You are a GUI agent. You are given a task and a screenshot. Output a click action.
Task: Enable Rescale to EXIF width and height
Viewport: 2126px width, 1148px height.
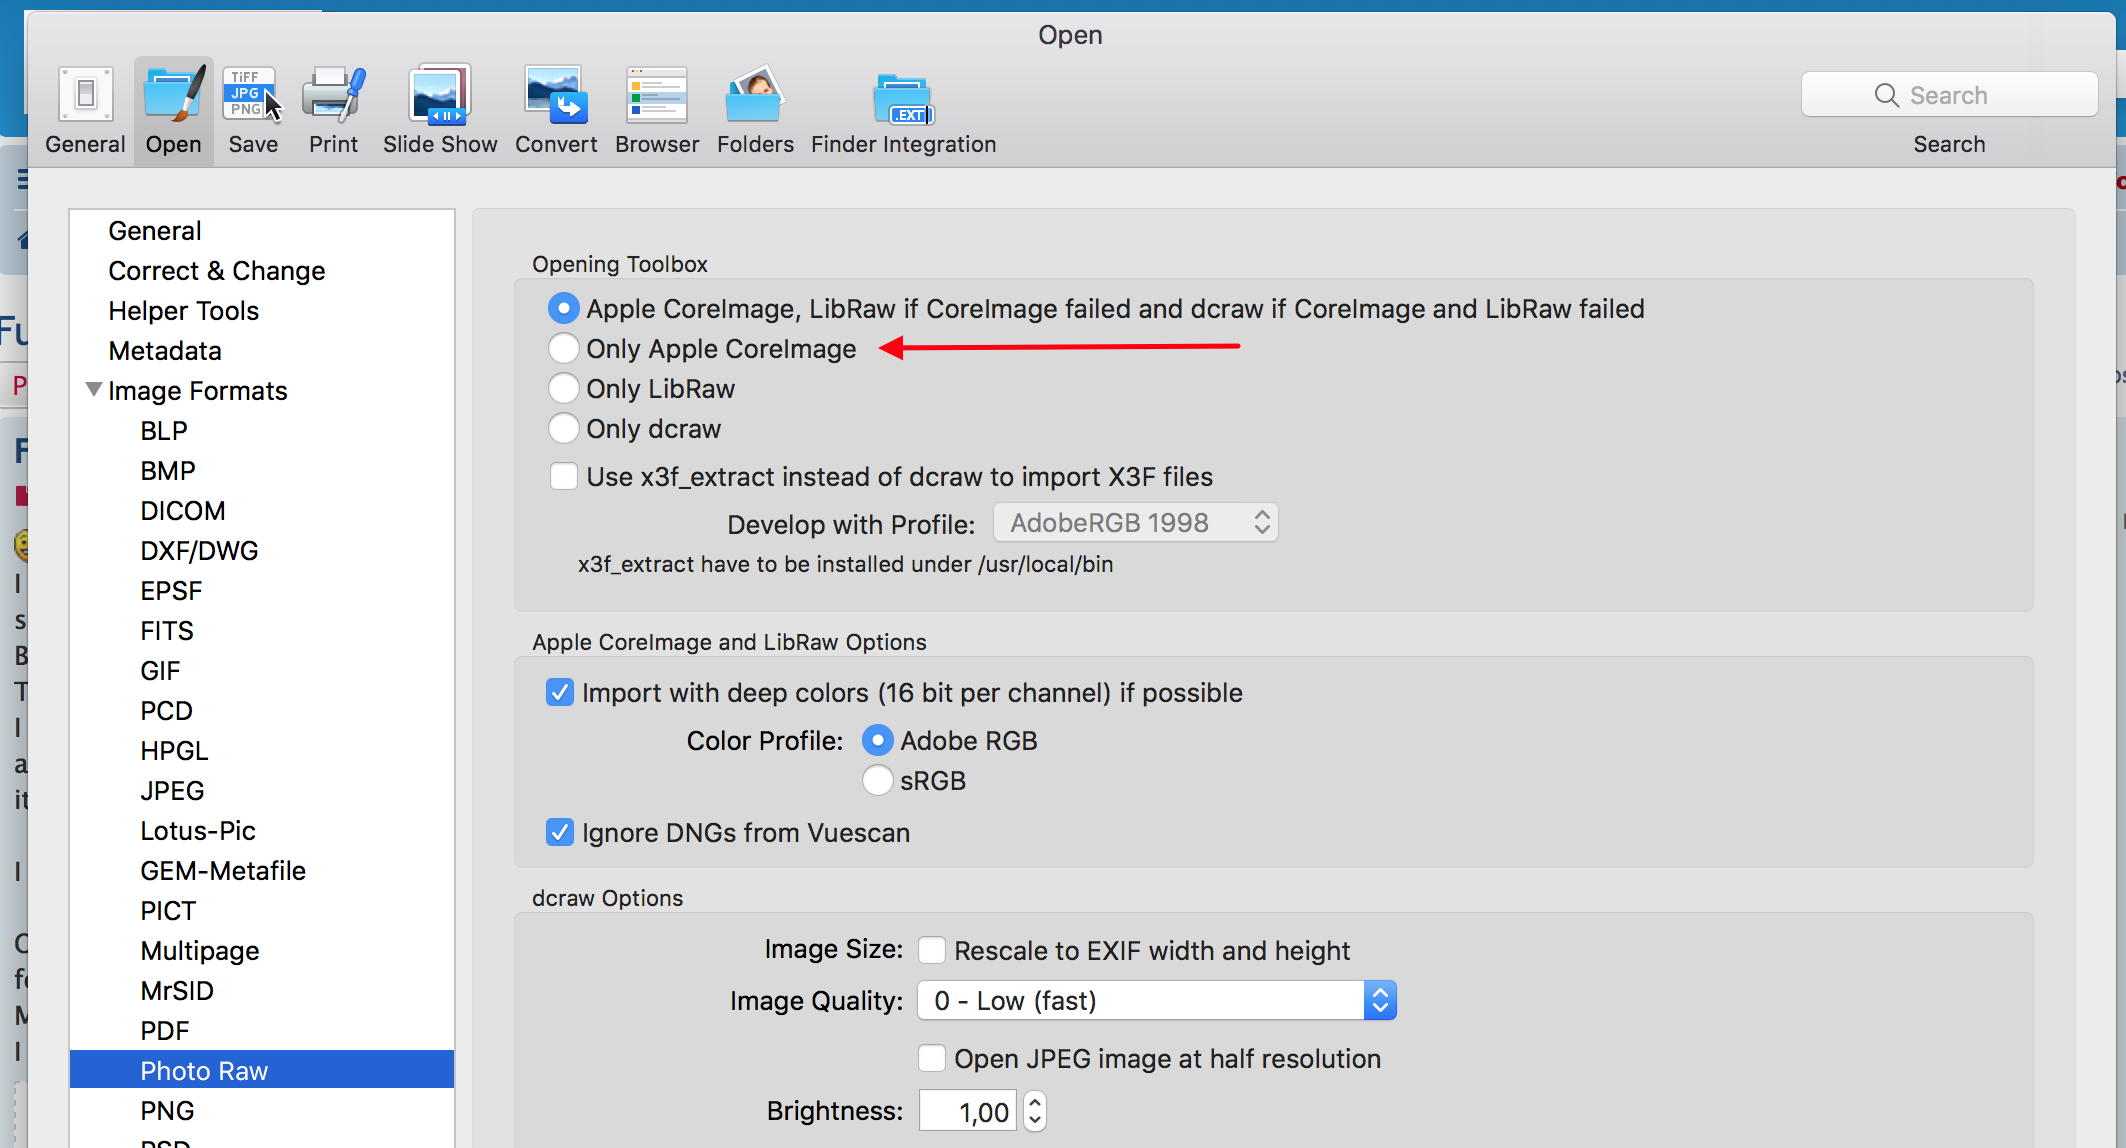(x=932, y=950)
